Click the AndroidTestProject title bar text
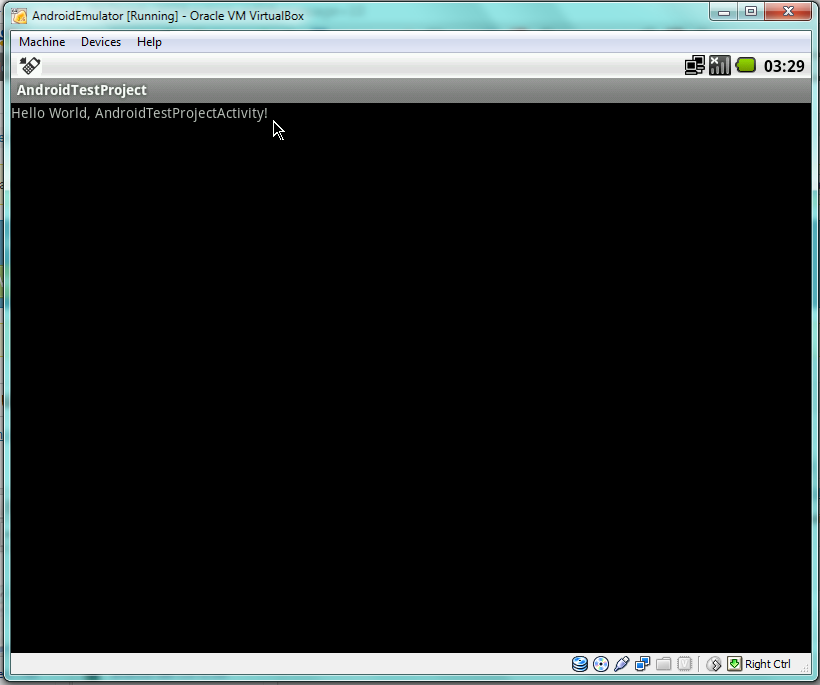This screenshot has width=820, height=685. [82, 90]
